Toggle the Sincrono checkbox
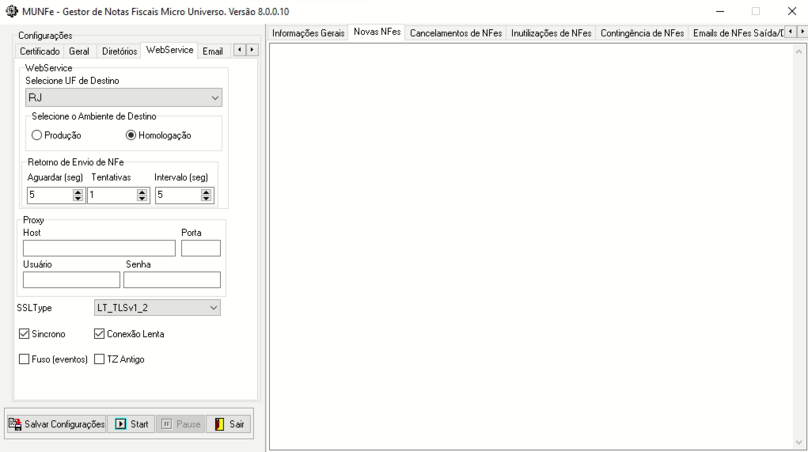This screenshot has width=808, height=452. point(25,334)
